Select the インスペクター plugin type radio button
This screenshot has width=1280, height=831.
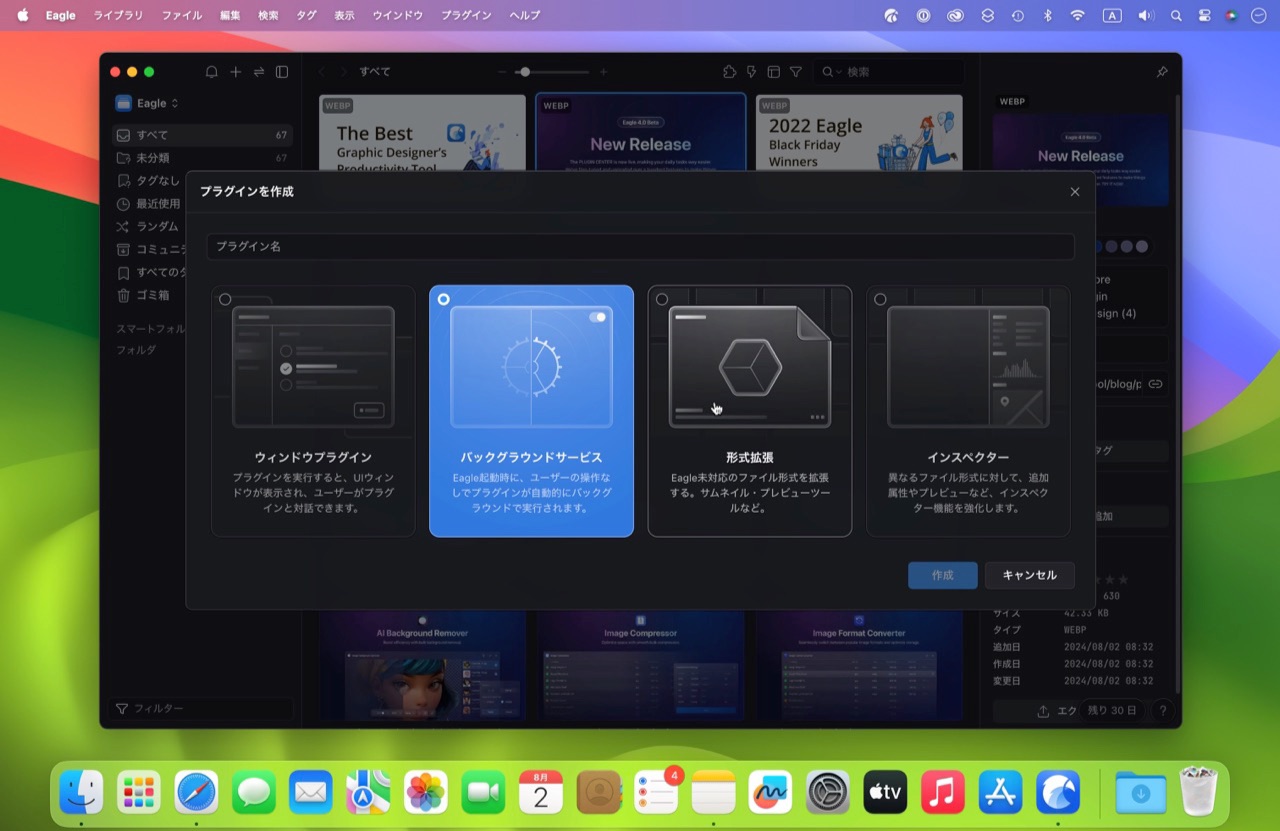point(880,299)
